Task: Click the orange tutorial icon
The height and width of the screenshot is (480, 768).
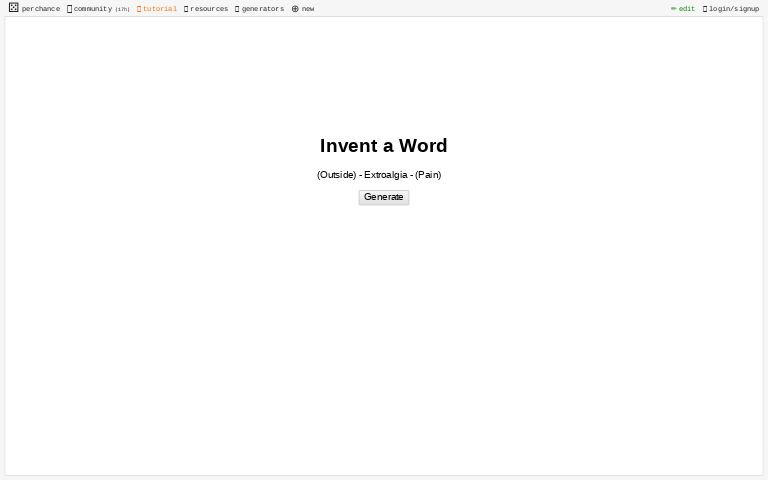Action: tap(139, 9)
